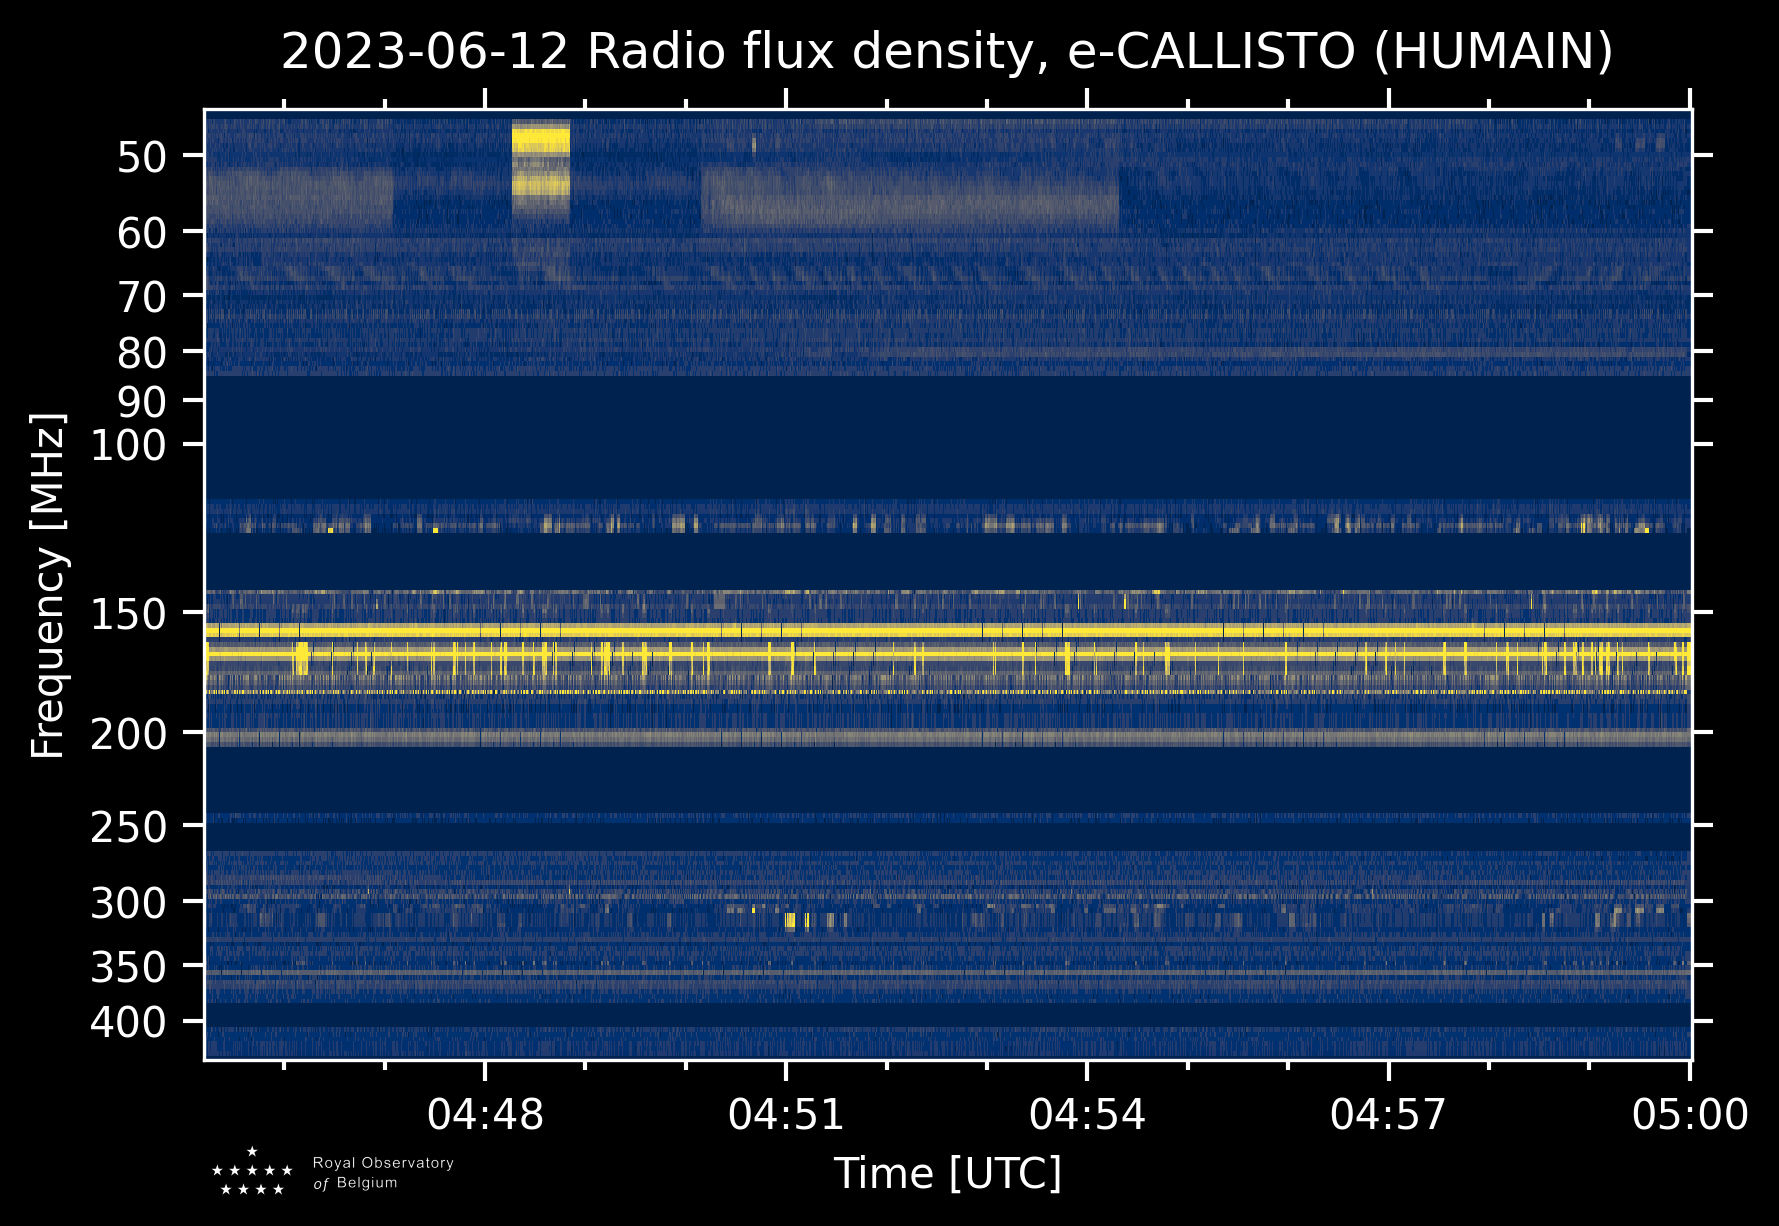Image resolution: width=1779 pixels, height=1226 pixels.
Task: Click the Time [UTC] axis label
Action: coord(948,1174)
